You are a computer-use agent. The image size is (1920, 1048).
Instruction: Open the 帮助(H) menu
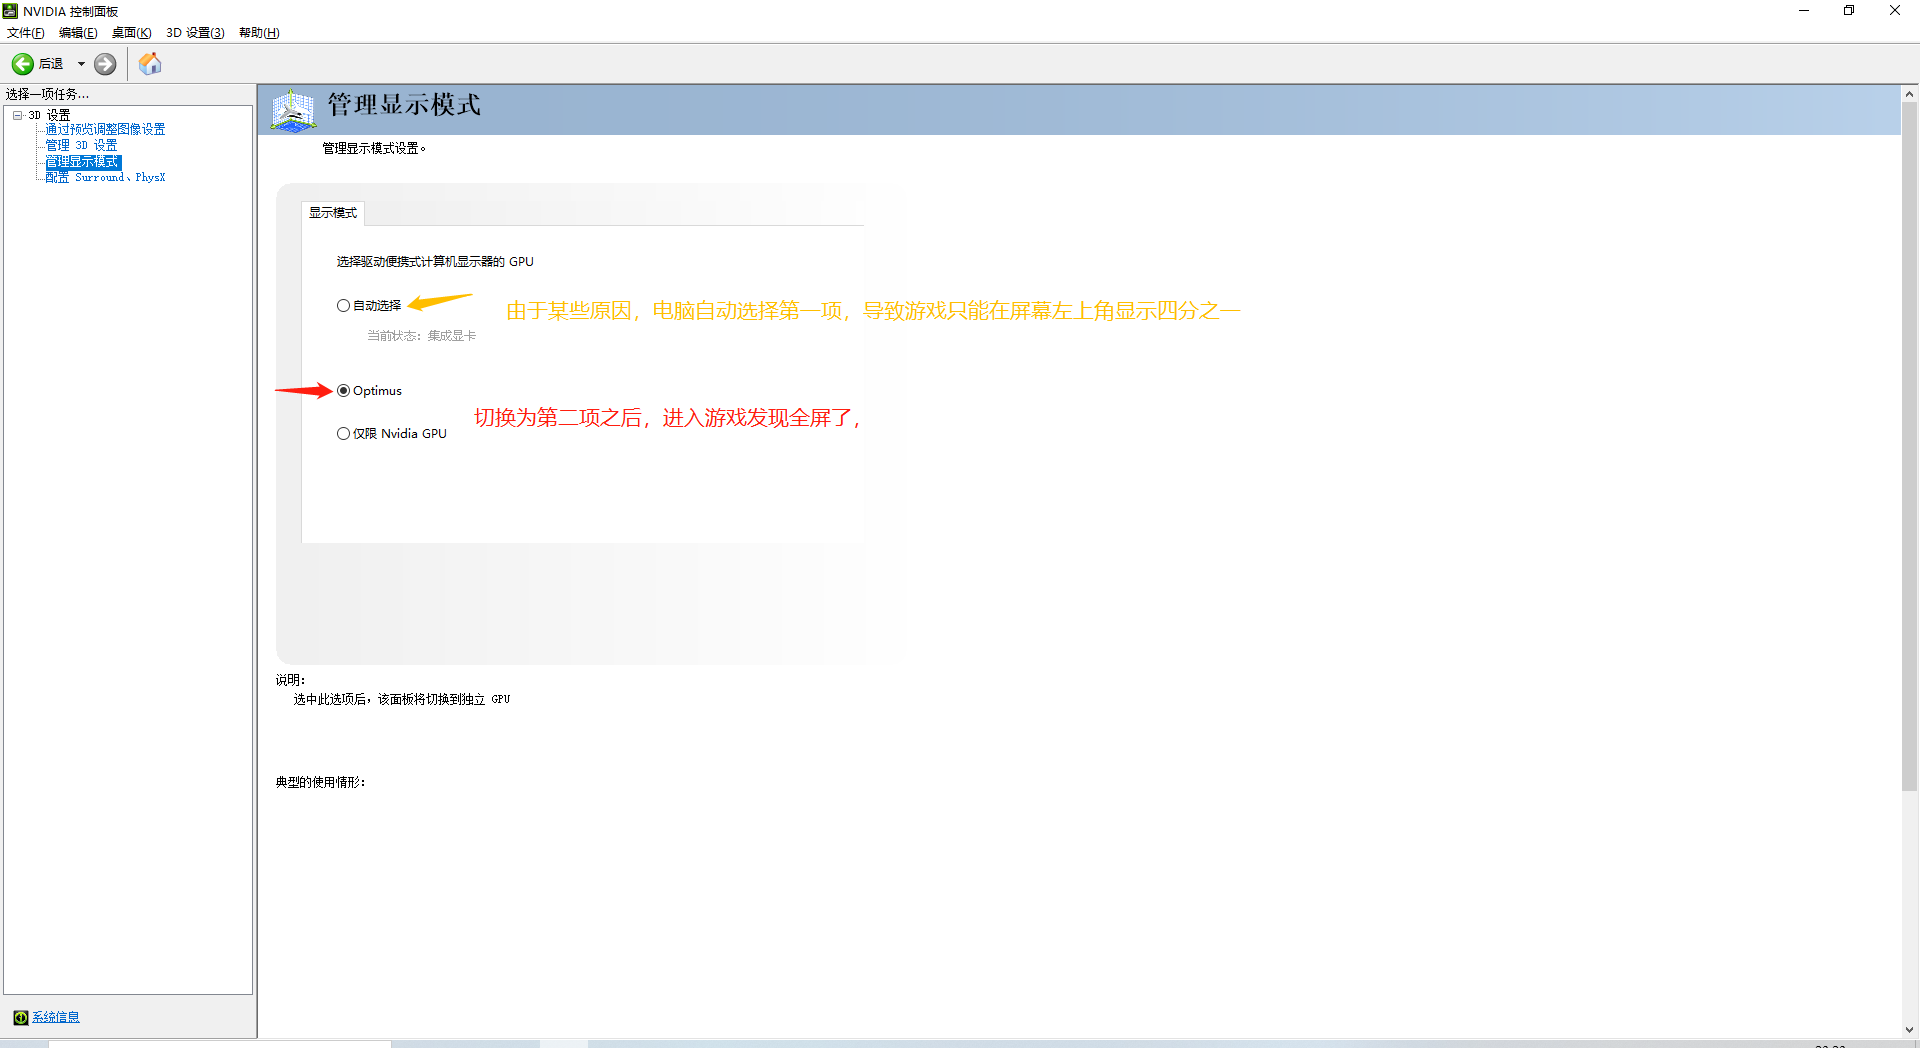(259, 33)
